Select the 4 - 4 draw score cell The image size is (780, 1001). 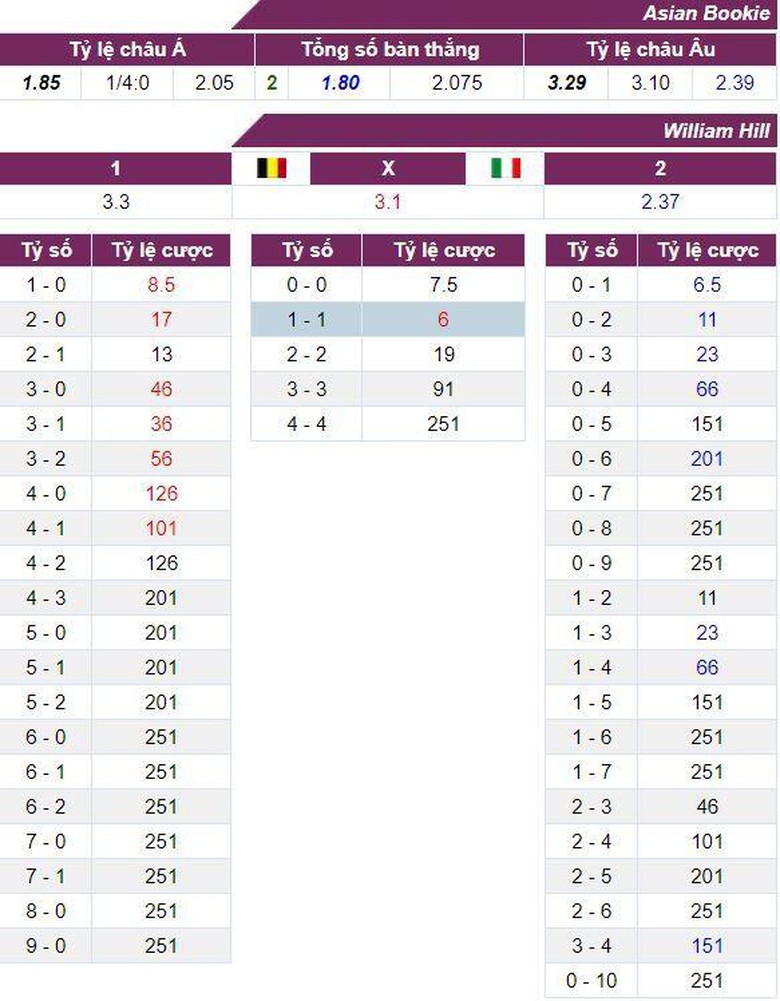(306, 424)
